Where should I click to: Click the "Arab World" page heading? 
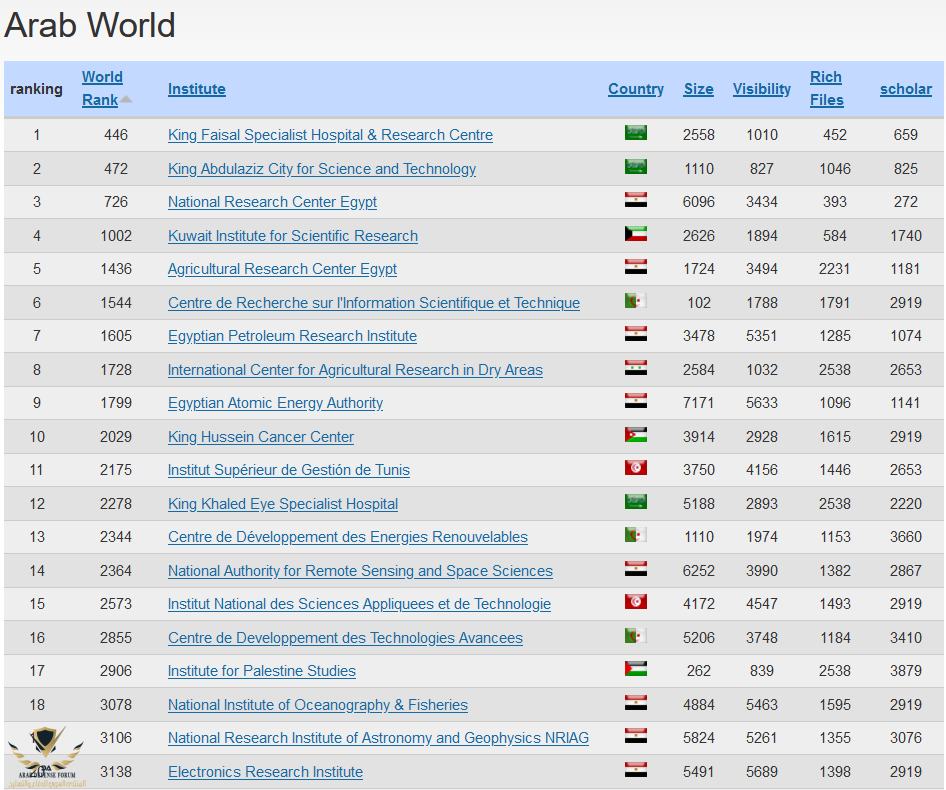[x=90, y=25]
